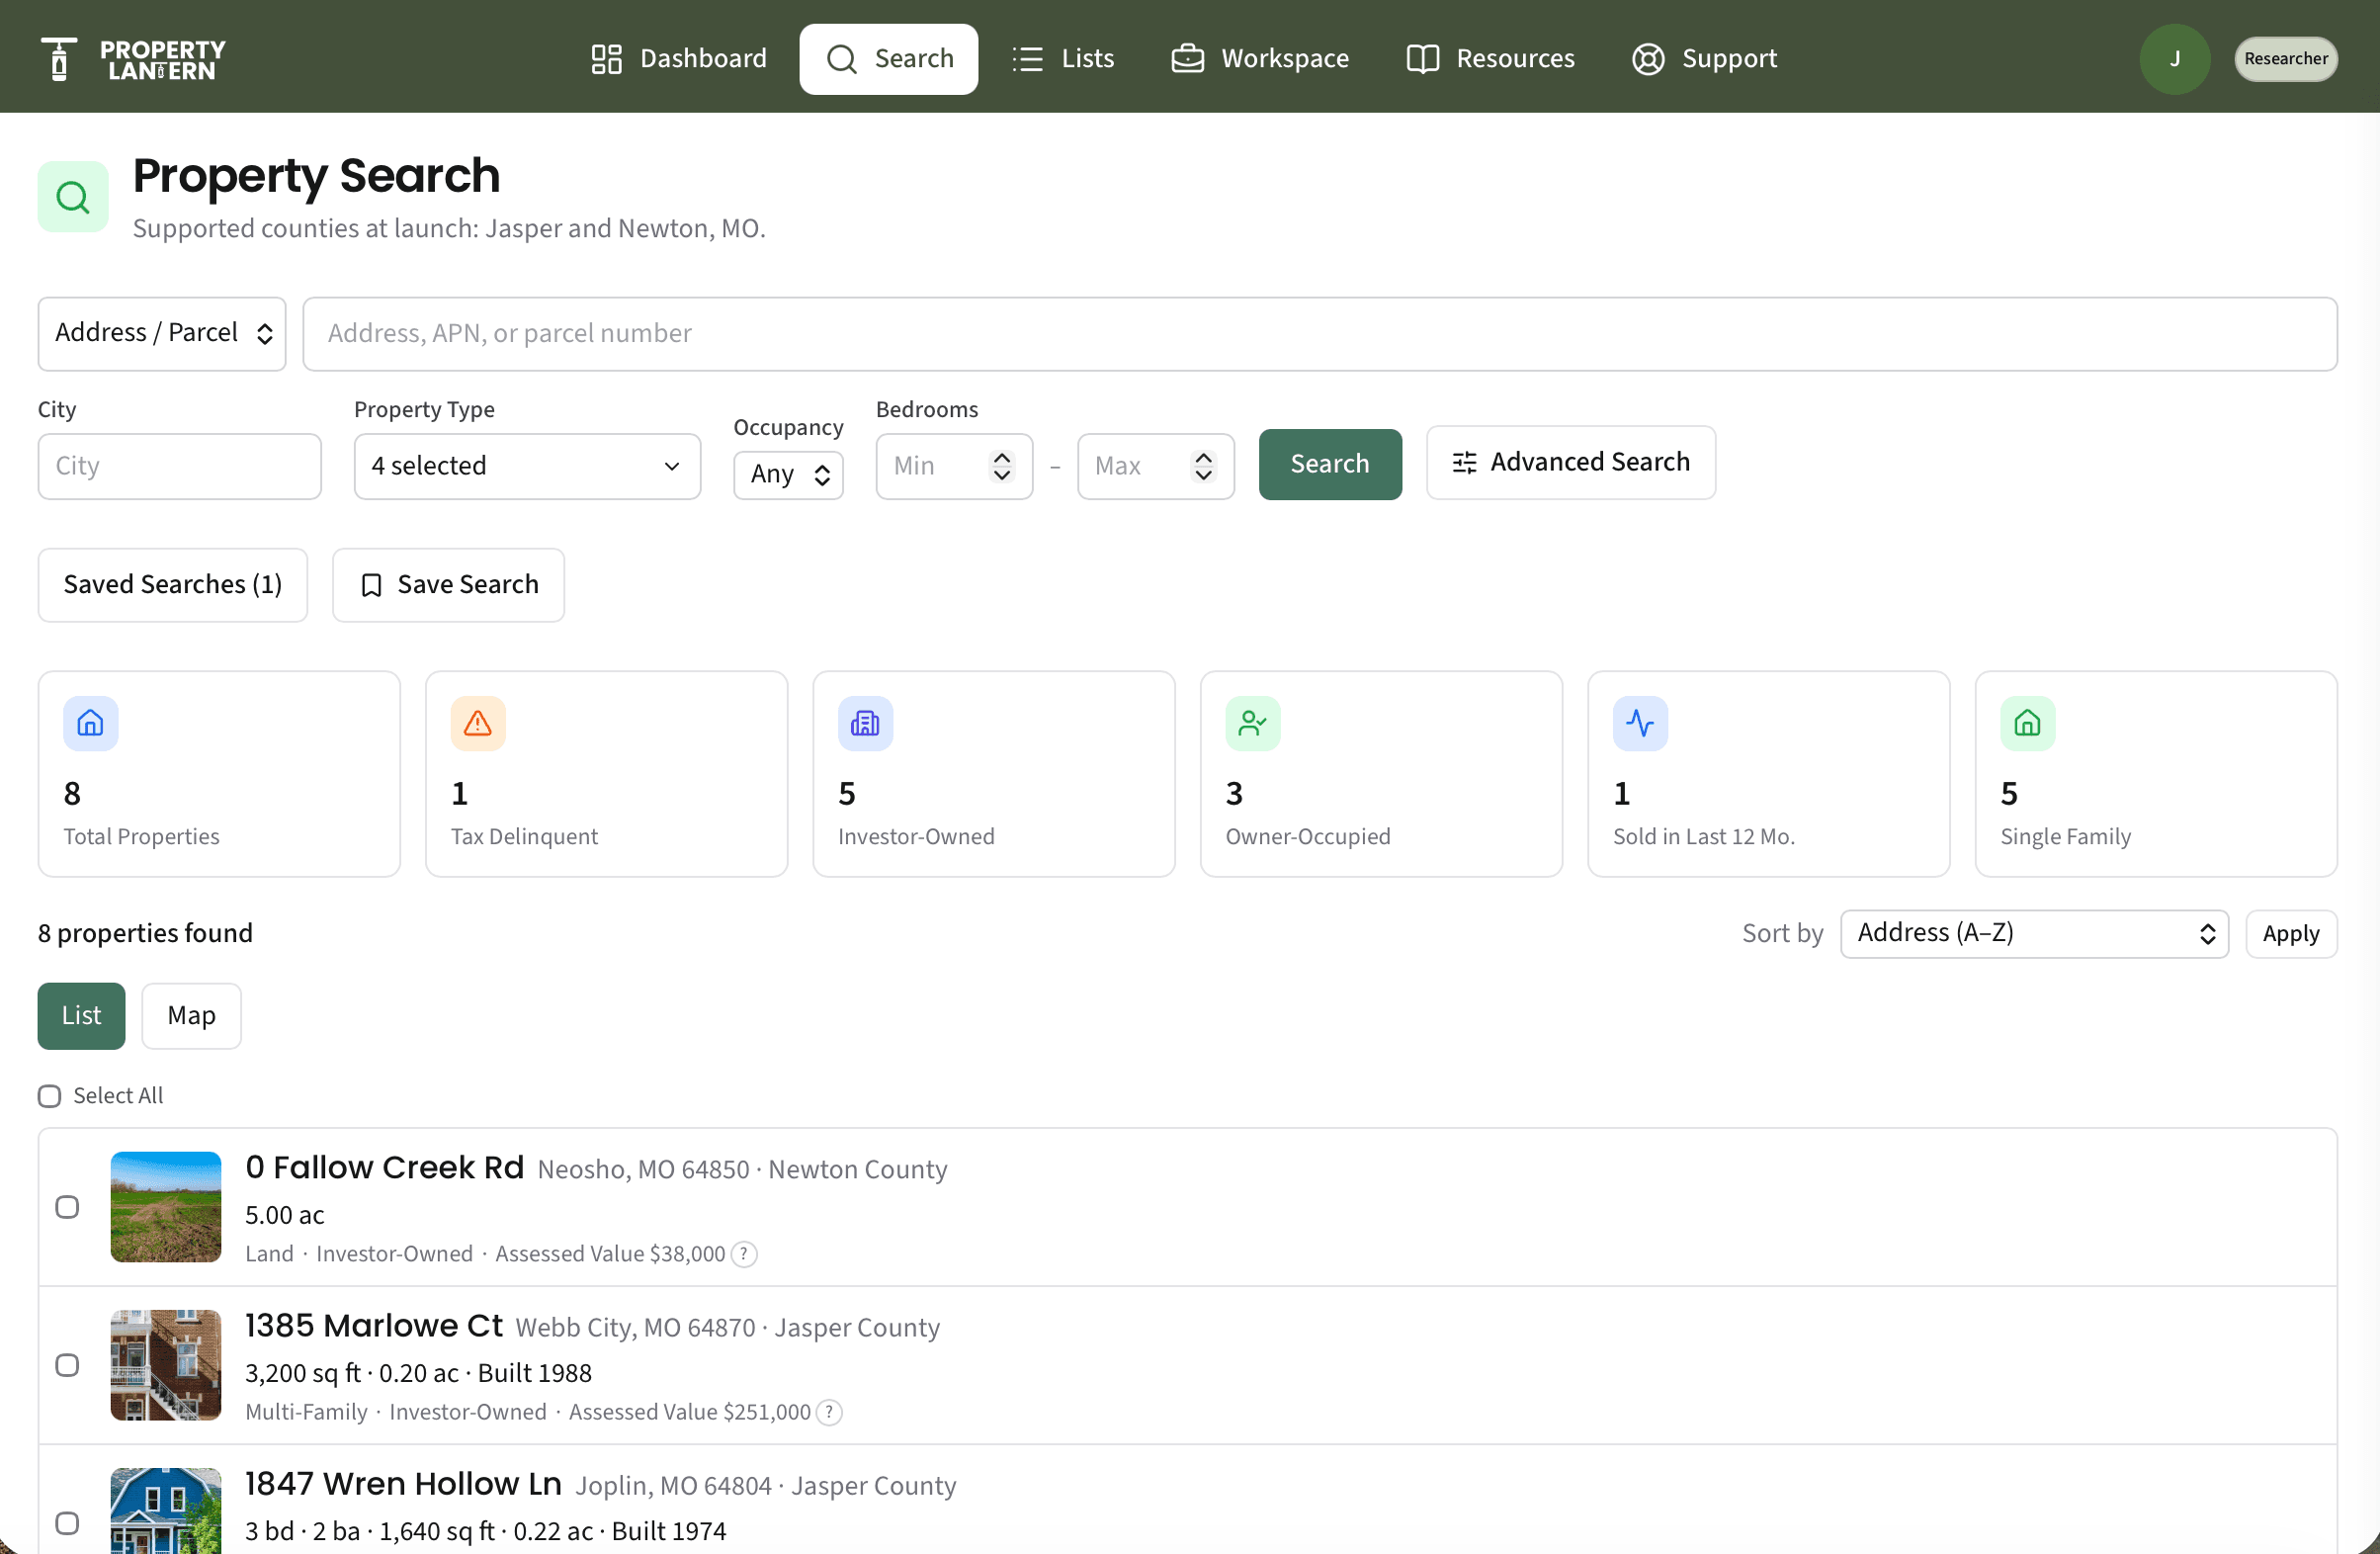
Task: Check the box for 1385 Marlowe Ct
Action: click(x=67, y=1365)
